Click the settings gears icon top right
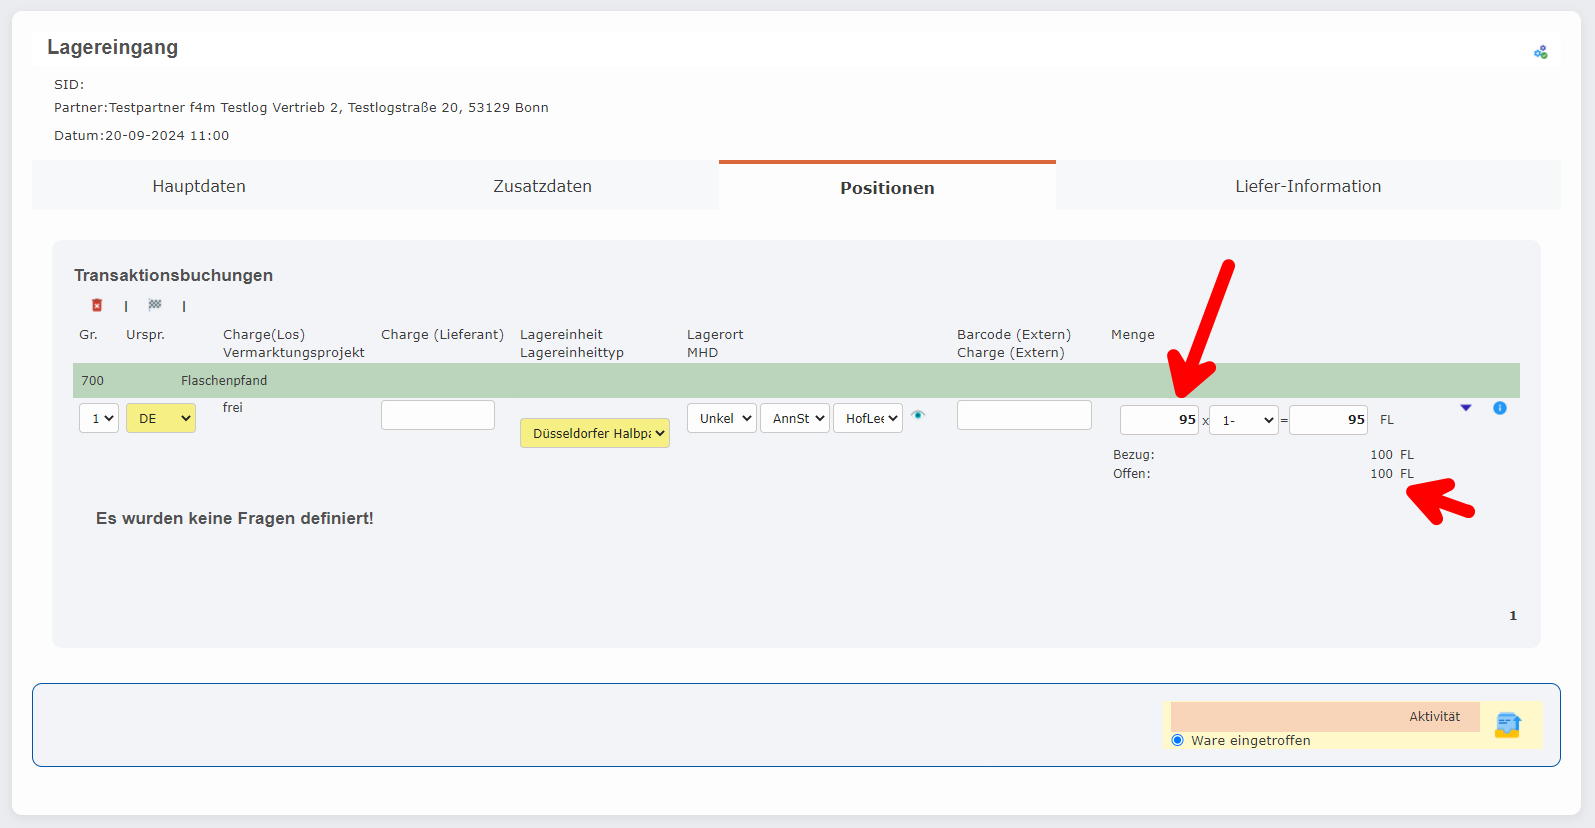This screenshot has height=828, width=1595. pos(1540,52)
